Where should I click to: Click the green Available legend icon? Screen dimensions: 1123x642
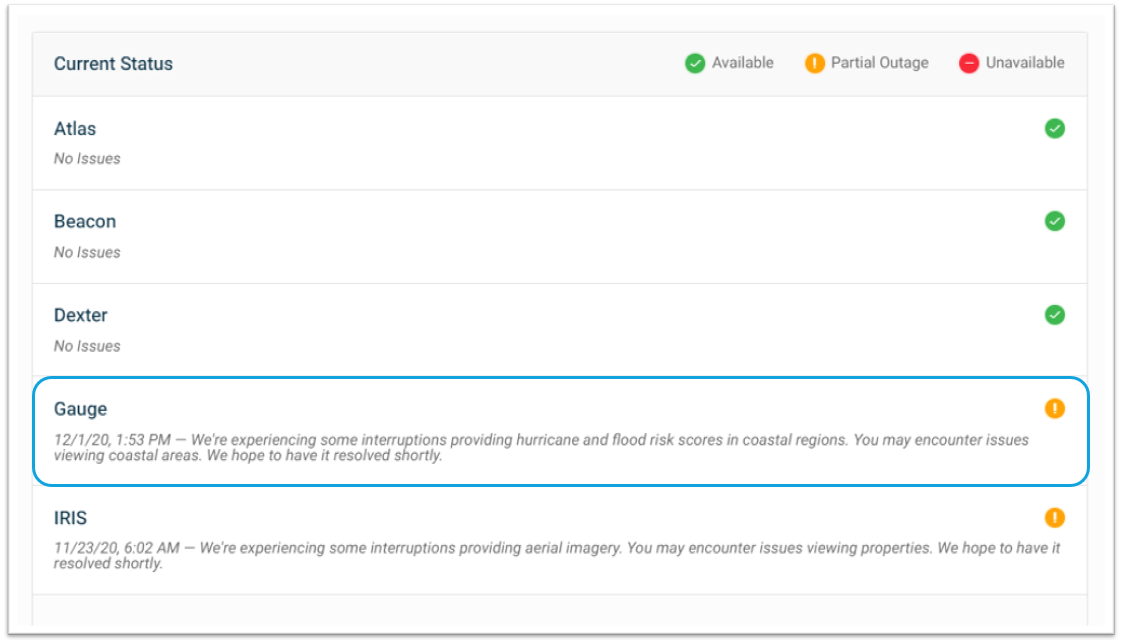pyautogui.click(x=695, y=64)
